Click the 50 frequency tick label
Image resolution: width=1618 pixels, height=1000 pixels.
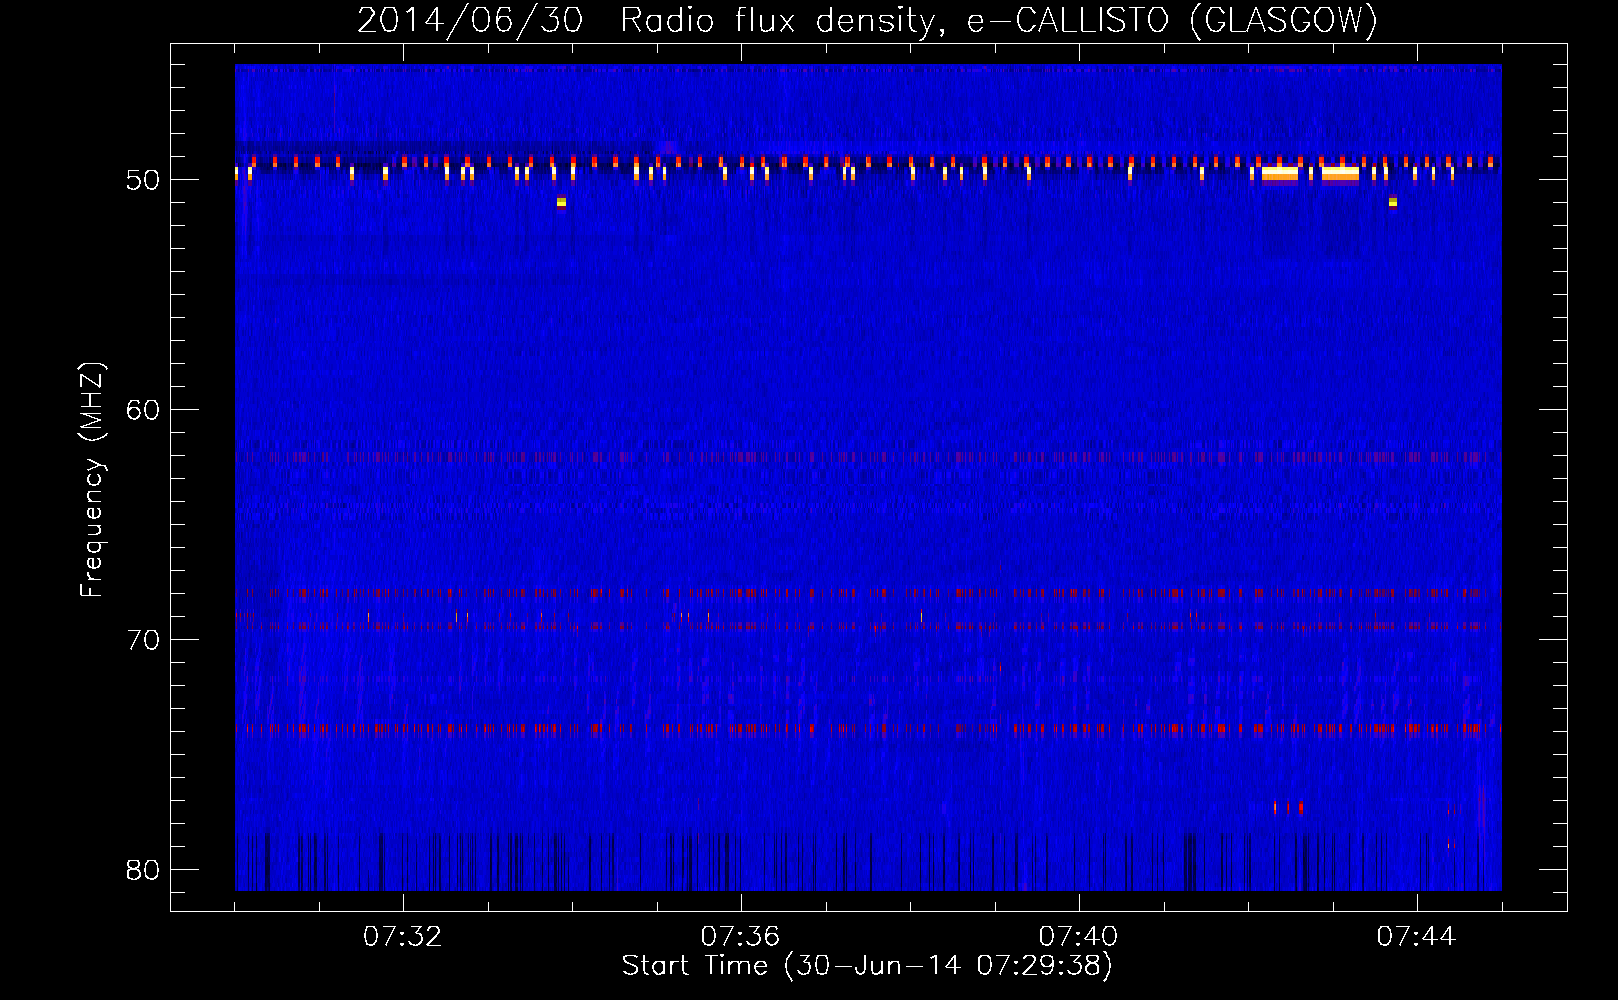(143, 180)
